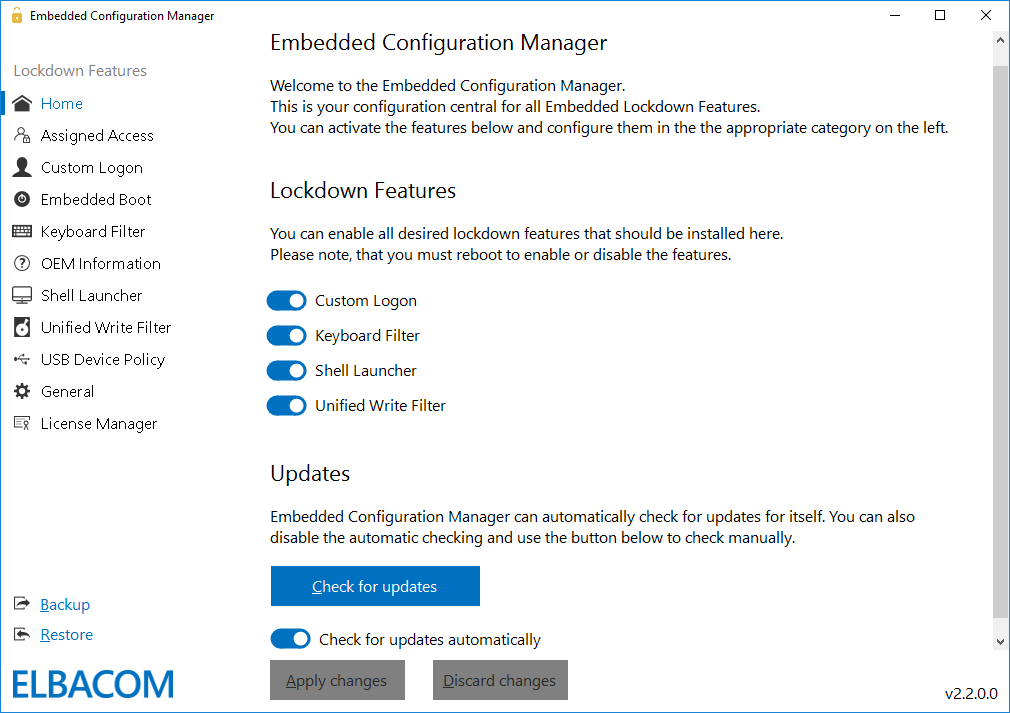
Task: Select the Shell Launcher monitor icon
Action: click(21, 295)
